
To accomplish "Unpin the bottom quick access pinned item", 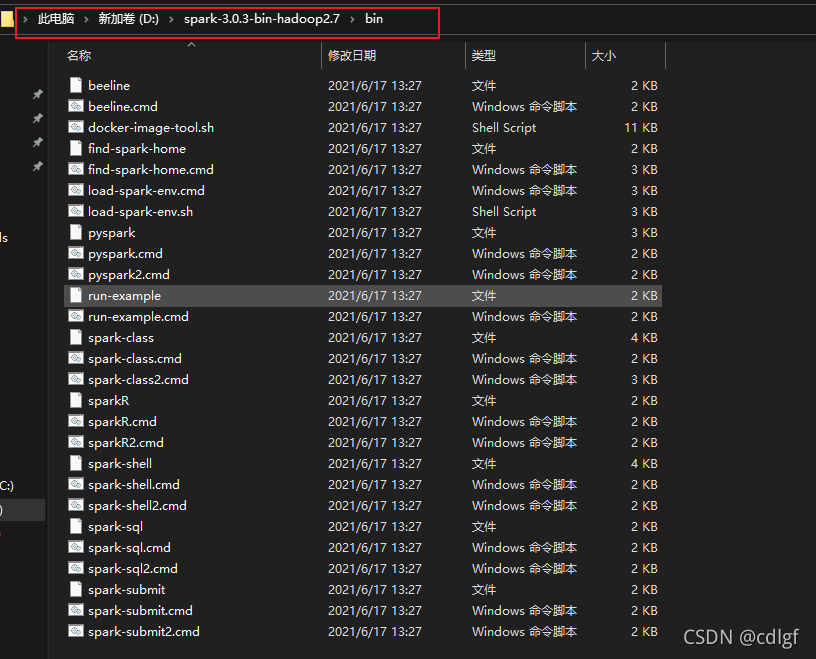I will [38, 168].
